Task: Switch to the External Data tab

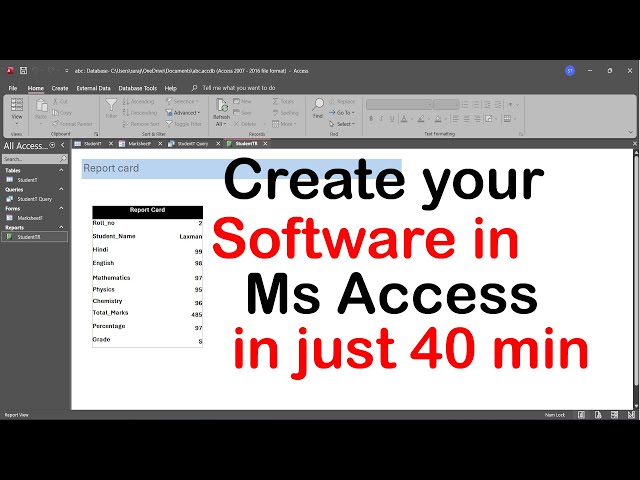Action: point(93,88)
